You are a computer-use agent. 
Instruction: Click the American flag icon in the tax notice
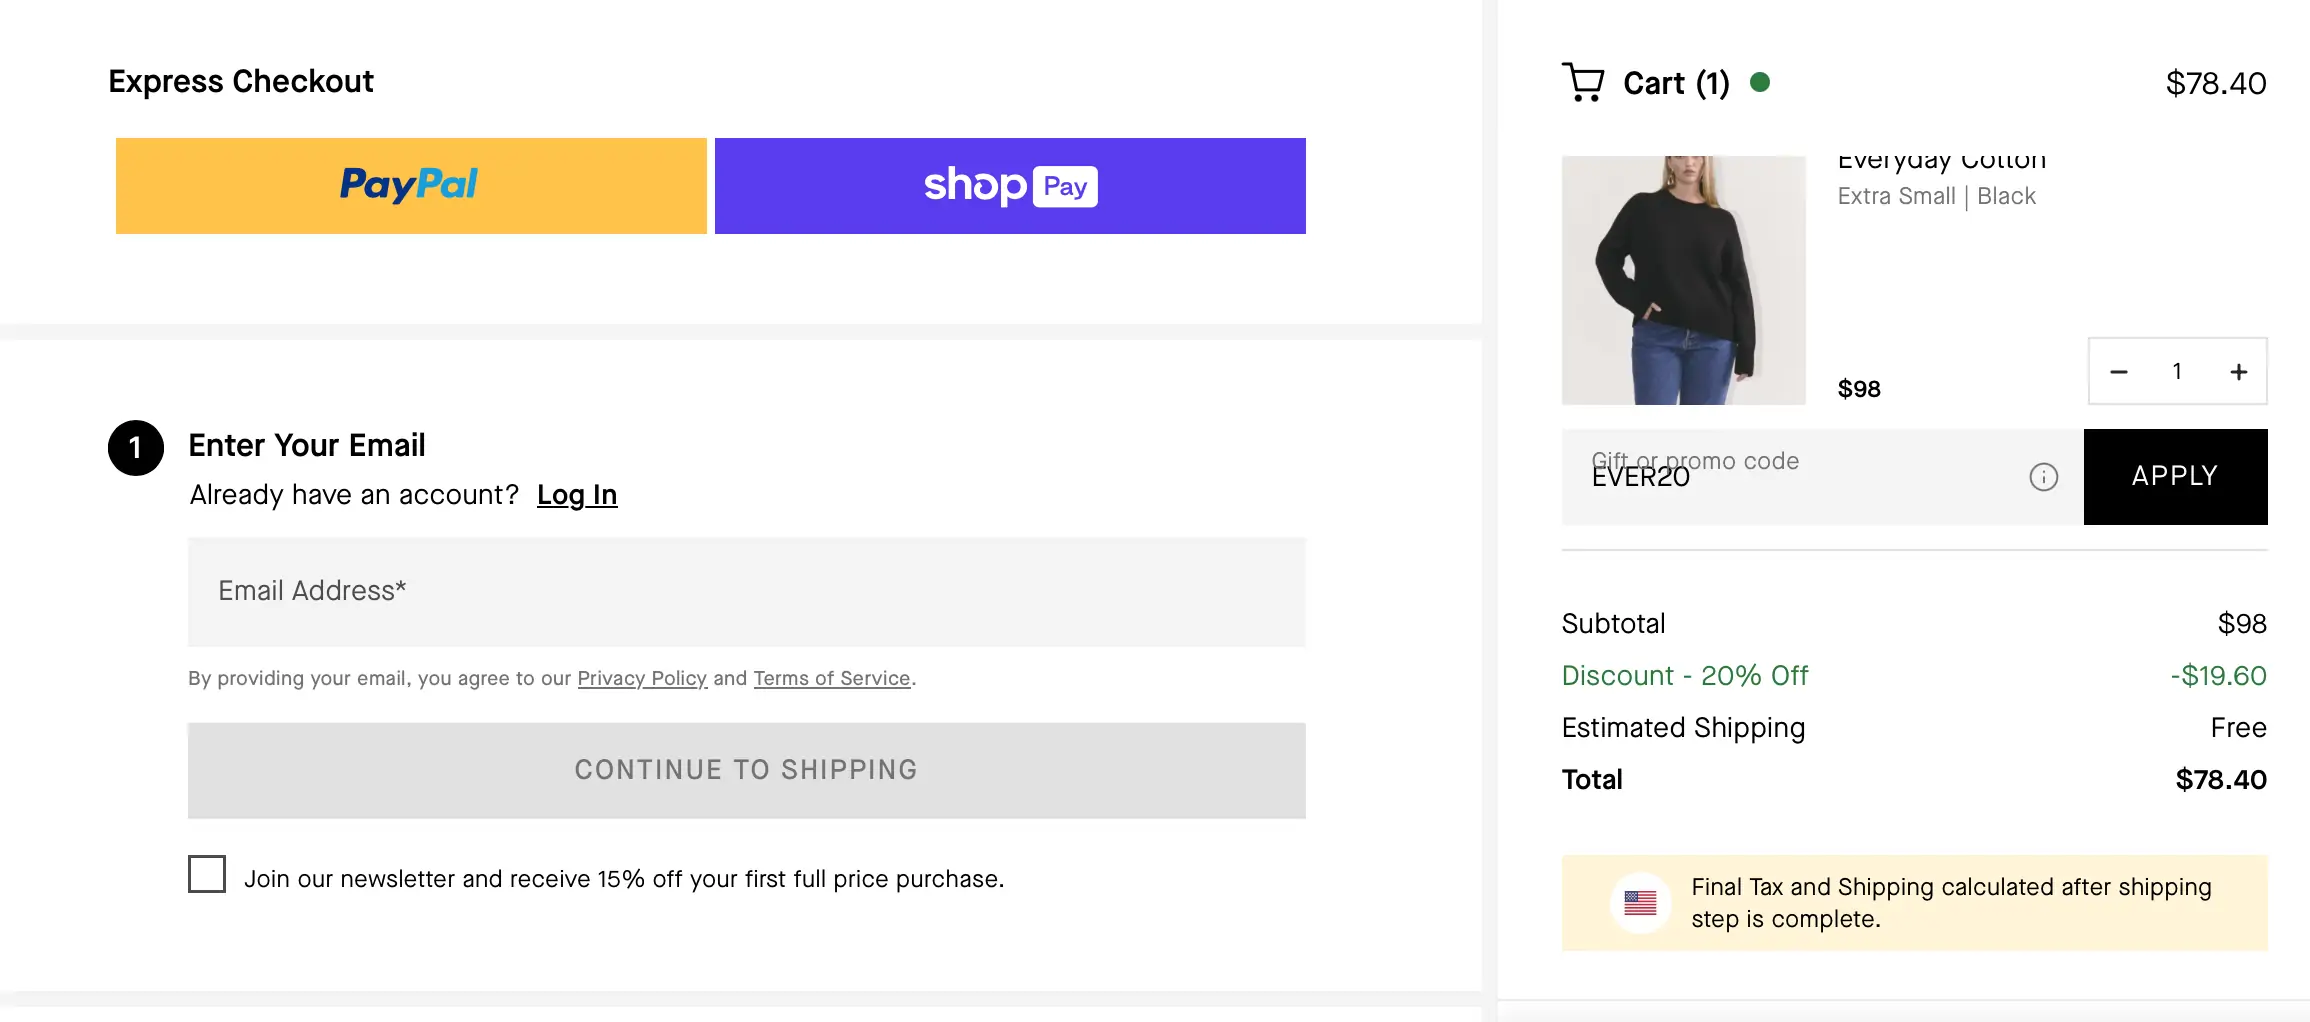click(1640, 902)
